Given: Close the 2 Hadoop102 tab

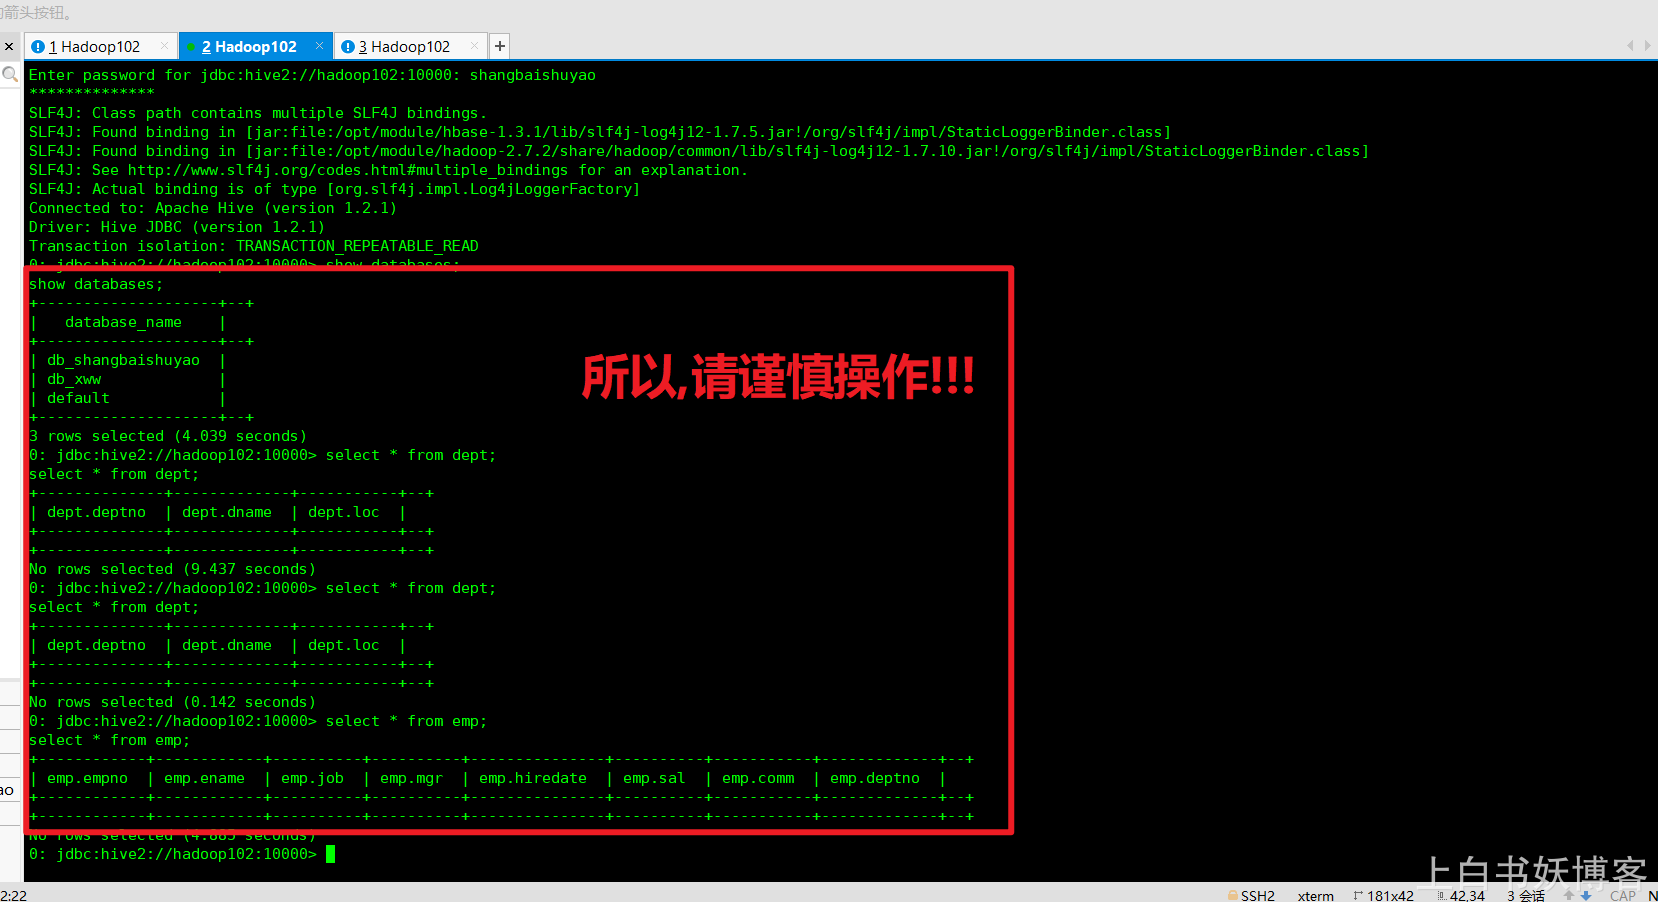Looking at the screenshot, I should 320,46.
